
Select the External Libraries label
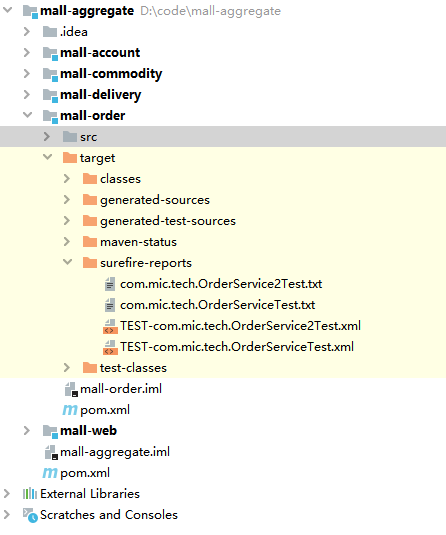pyautogui.click(x=90, y=494)
